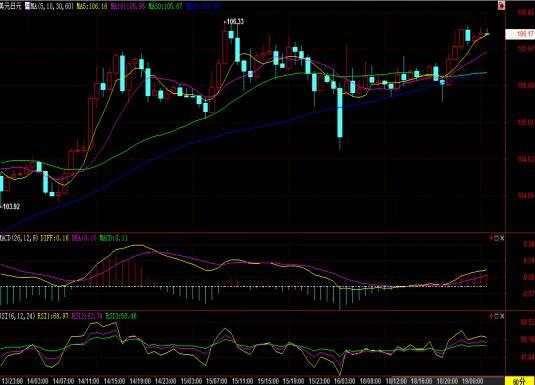Click the 14|23:00 time axis label
This screenshot has height=385, width=535.
pyautogui.click(x=165, y=381)
